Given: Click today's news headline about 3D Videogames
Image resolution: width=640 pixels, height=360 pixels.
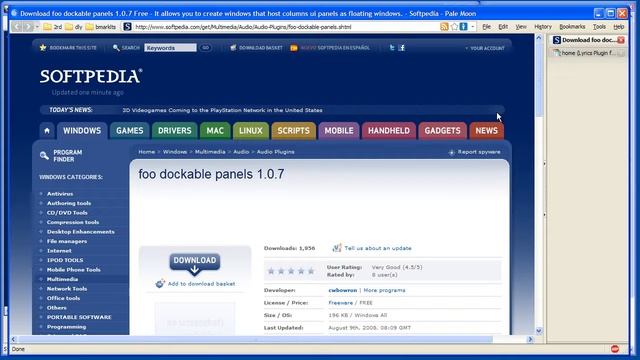Looking at the screenshot, I should coord(222,110).
